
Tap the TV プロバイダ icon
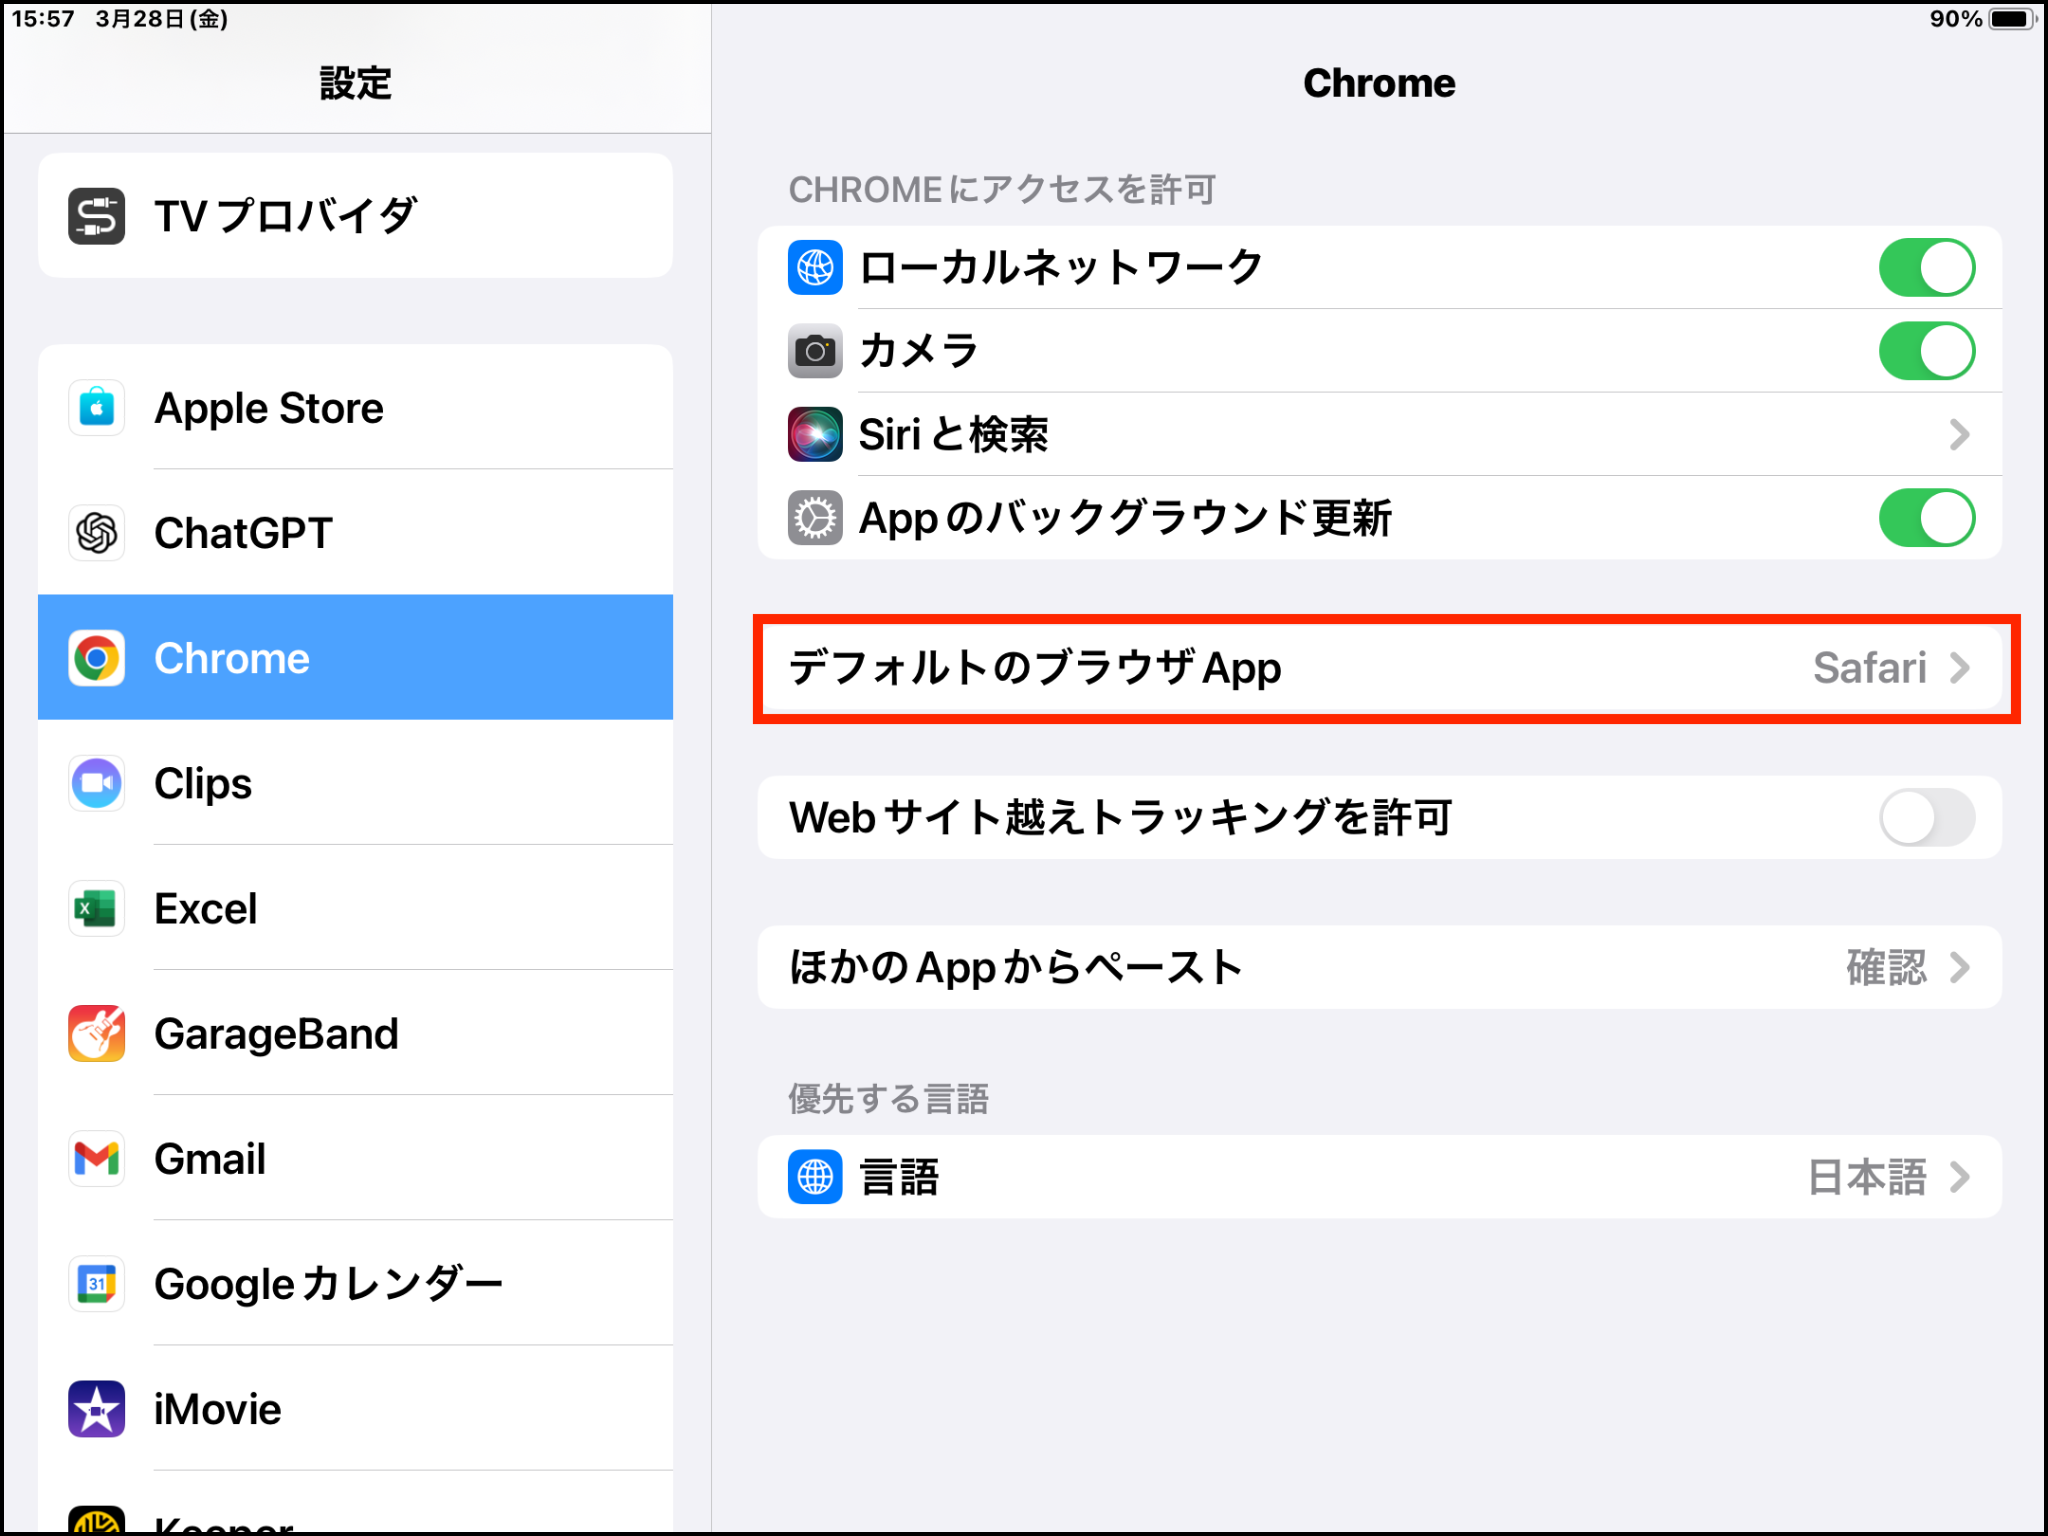[96, 216]
